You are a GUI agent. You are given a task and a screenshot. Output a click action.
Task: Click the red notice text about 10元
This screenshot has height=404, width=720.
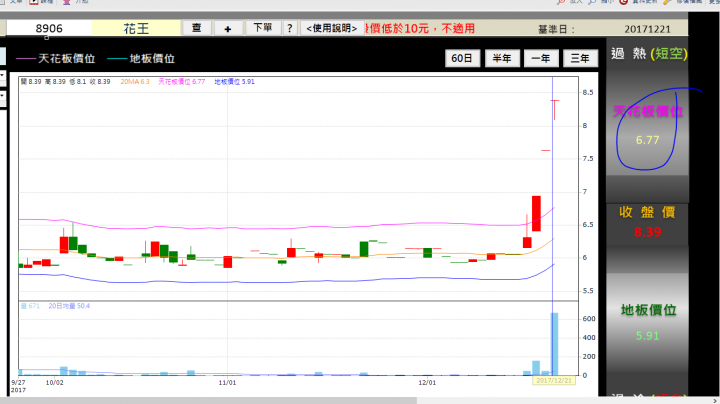coord(420,28)
